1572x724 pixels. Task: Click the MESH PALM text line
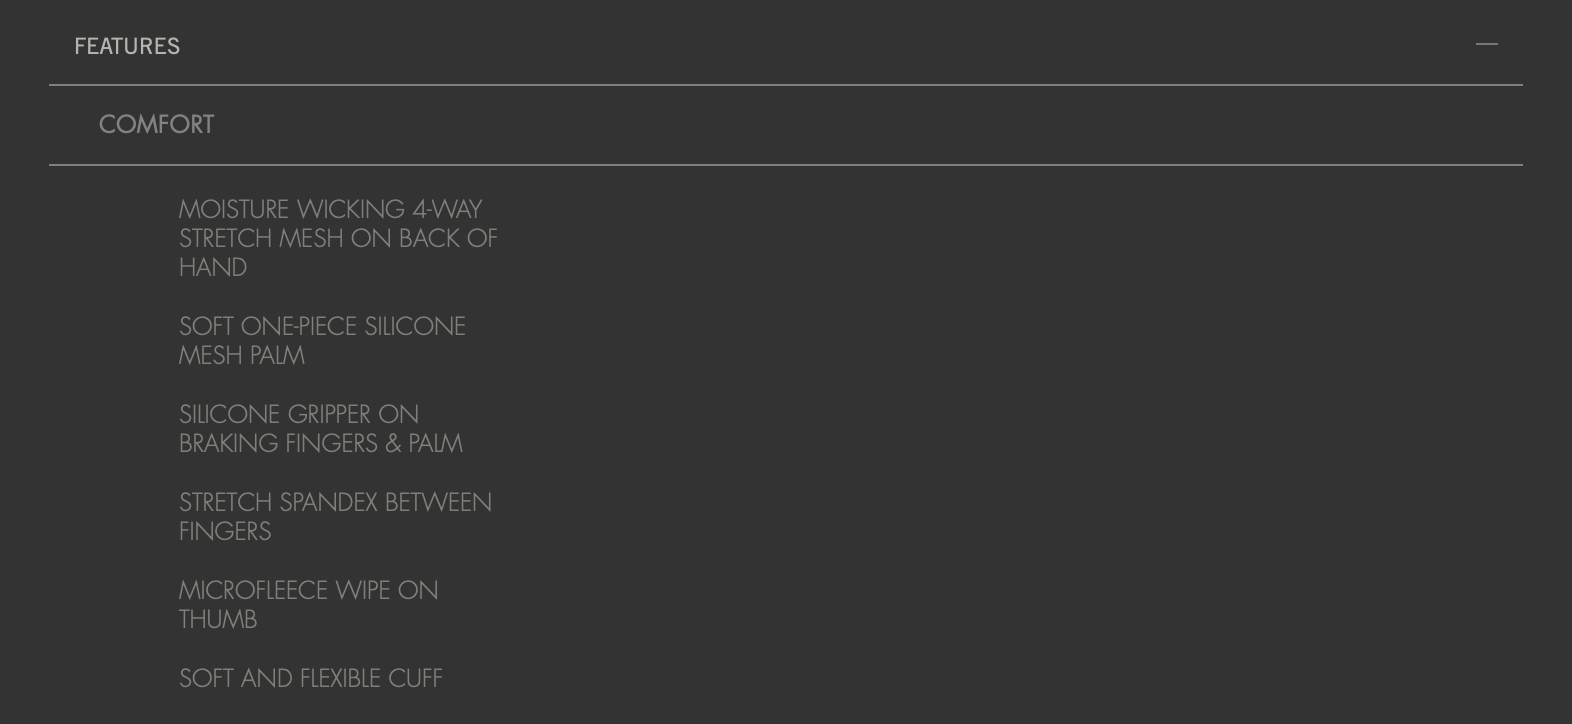pos(242,356)
